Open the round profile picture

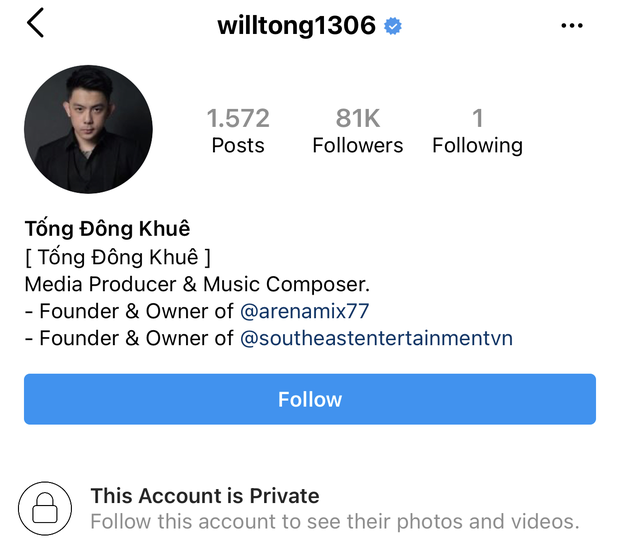coord(88,130)
